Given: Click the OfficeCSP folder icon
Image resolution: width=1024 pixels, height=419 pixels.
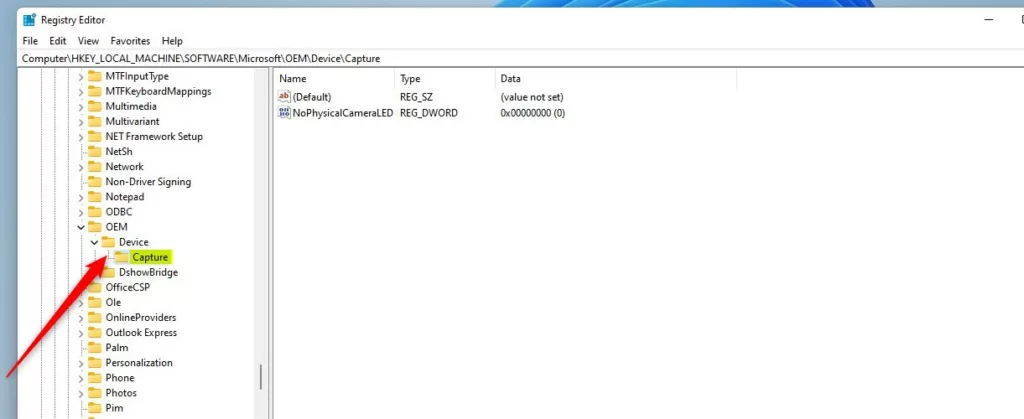Looking at the screenshot, I should (x=95, y=287).
